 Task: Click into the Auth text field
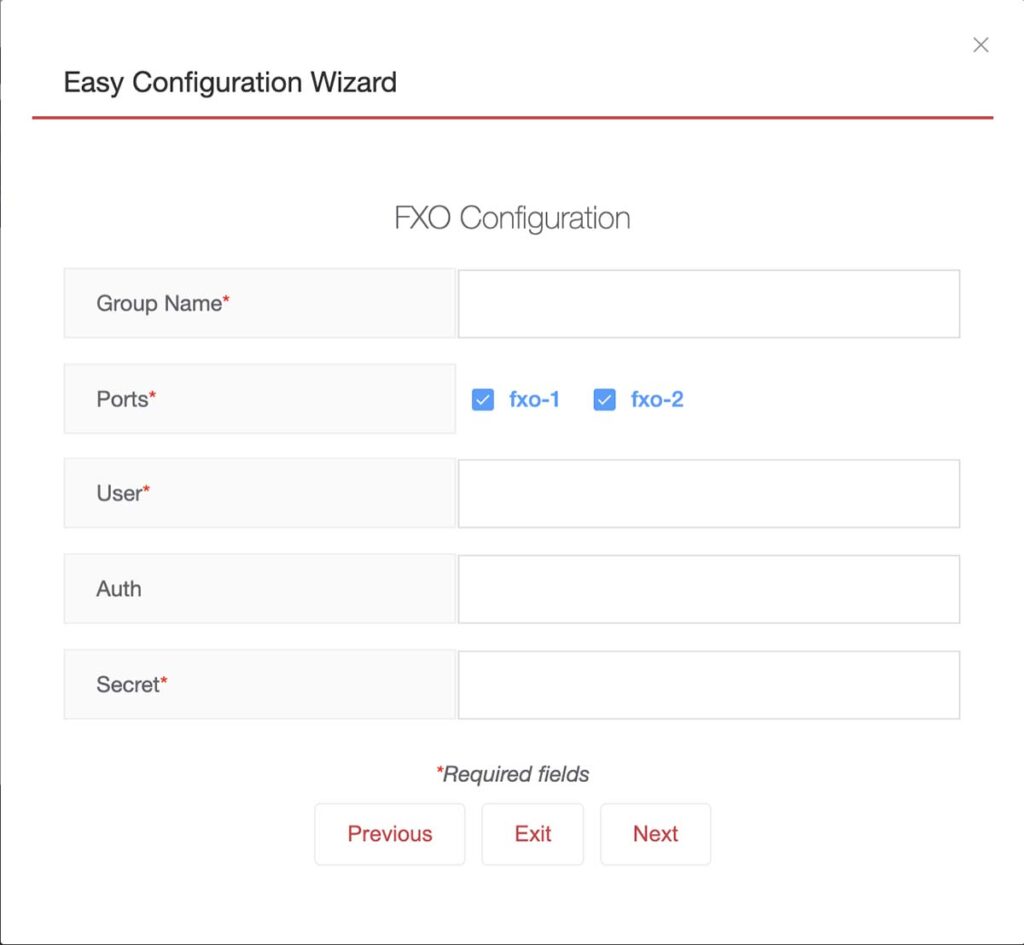point(708,589)
